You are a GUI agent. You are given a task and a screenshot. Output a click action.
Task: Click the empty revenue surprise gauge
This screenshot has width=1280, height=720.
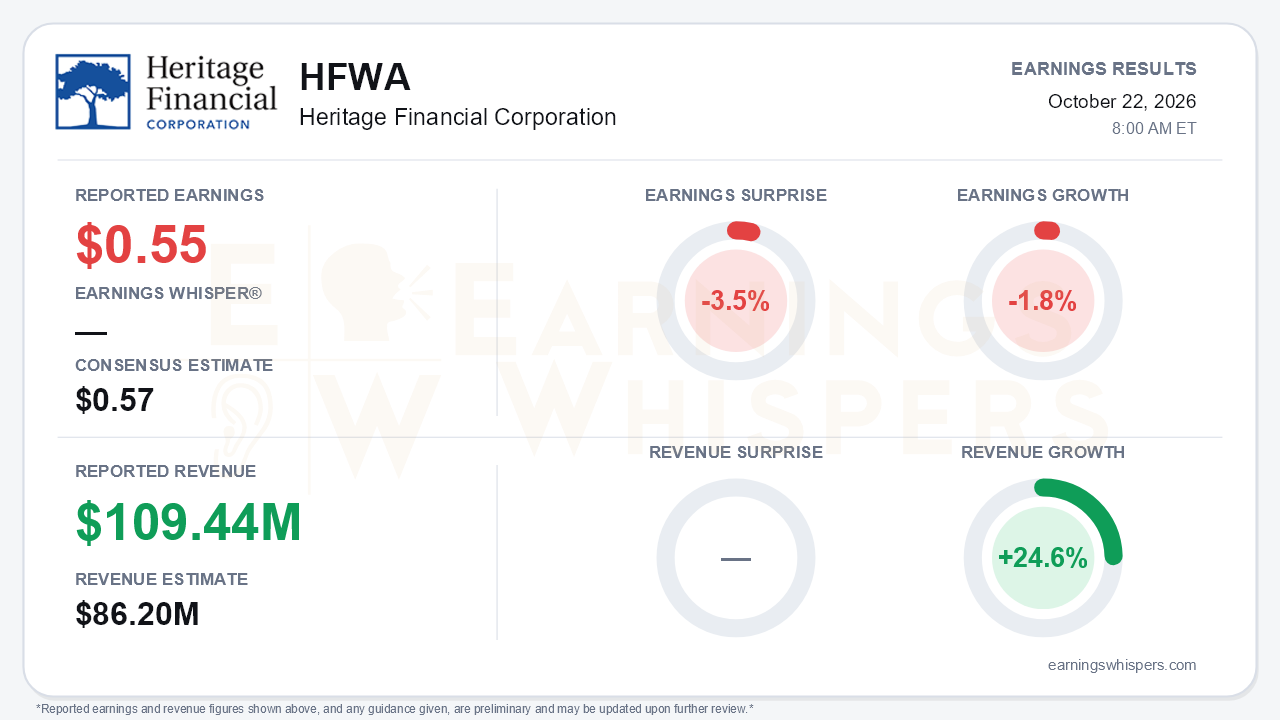tap(736, 558)
